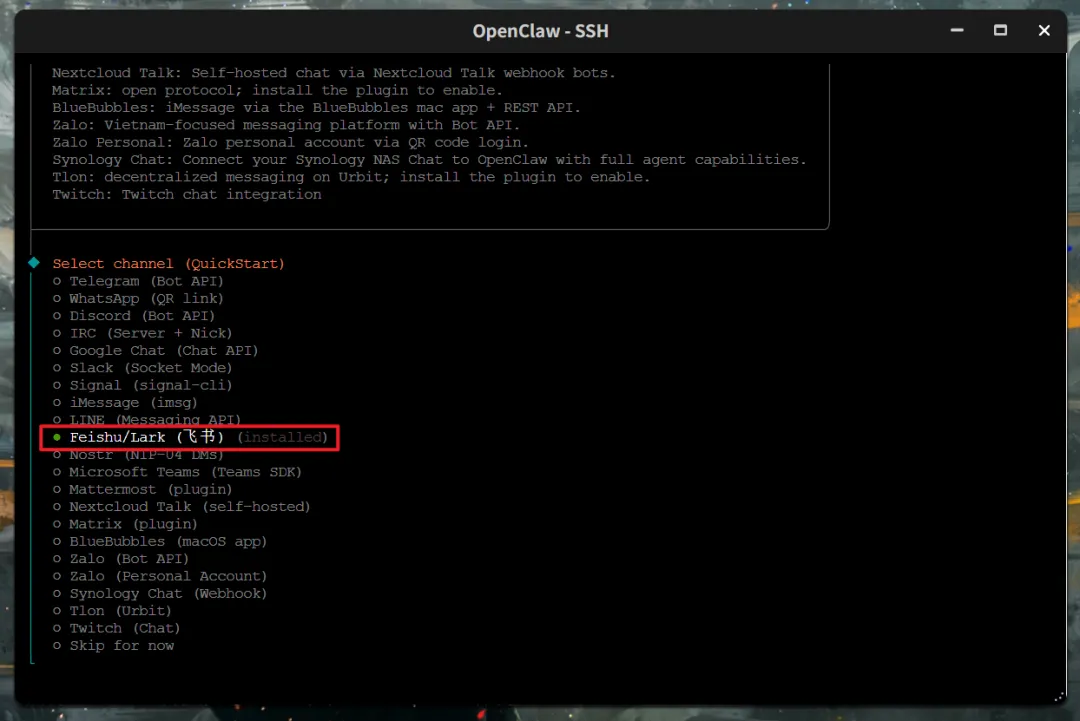The width and height of the screenshot is (1080, 721).
Task: Select Google Chat (Chat API) option
Action: point(156,351)
